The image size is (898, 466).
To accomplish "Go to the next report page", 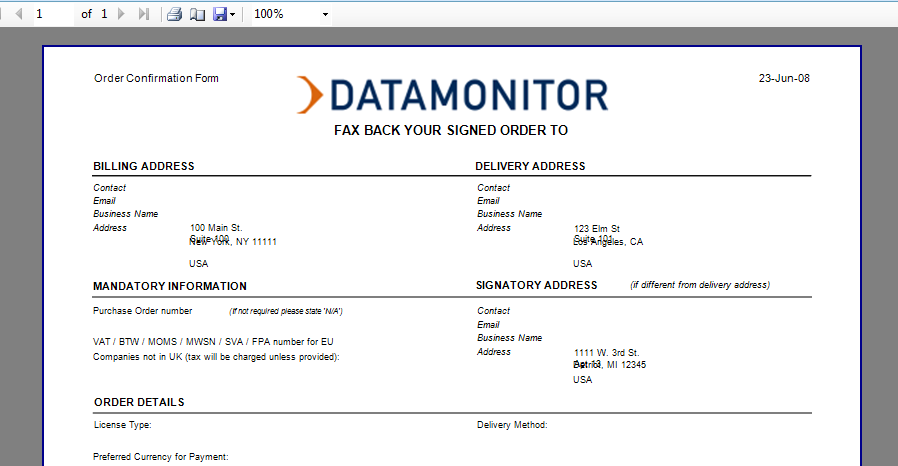I will (x=121, y=14).
